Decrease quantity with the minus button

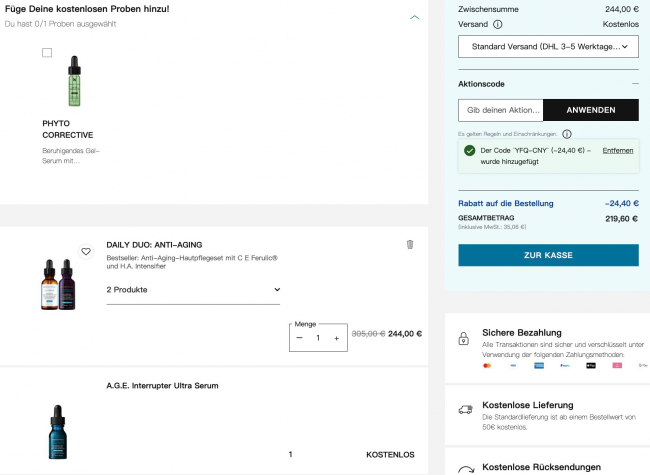(300, 338)
